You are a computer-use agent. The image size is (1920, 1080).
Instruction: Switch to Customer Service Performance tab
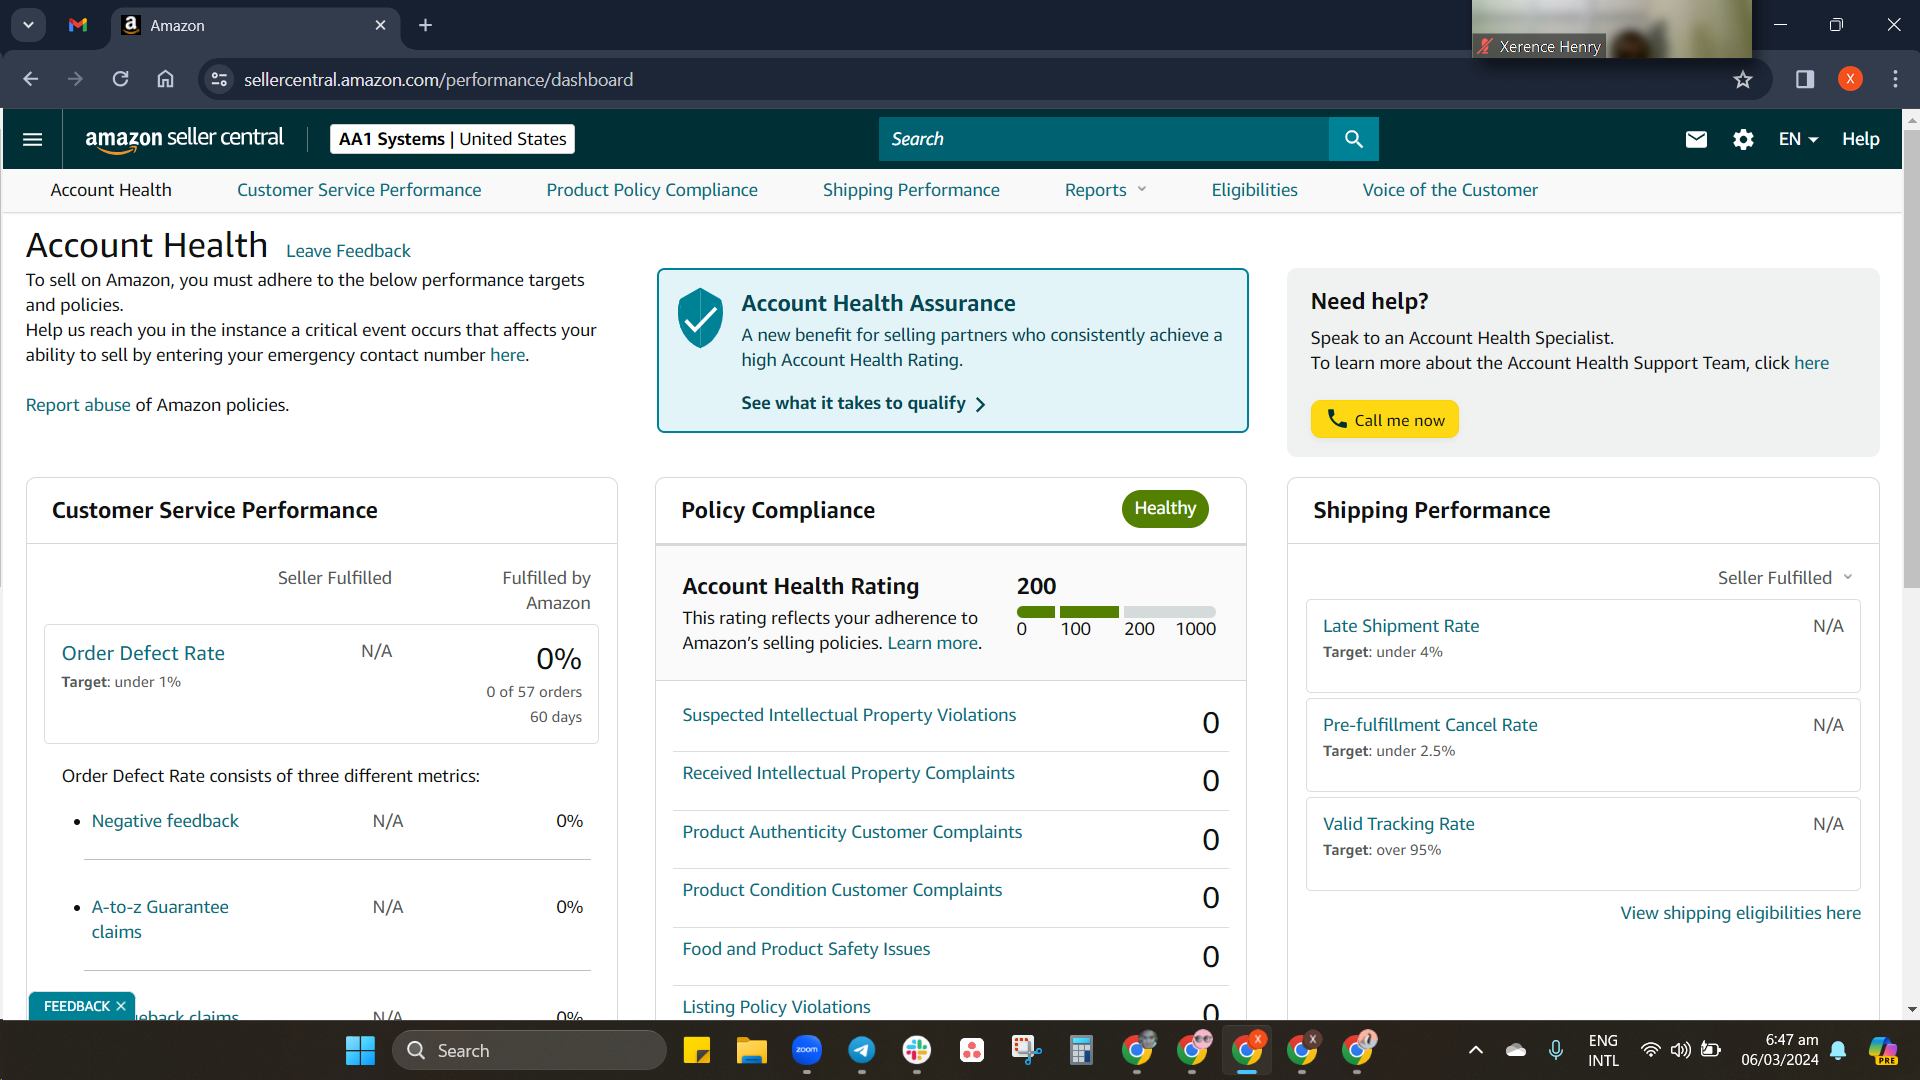(359, 190)
